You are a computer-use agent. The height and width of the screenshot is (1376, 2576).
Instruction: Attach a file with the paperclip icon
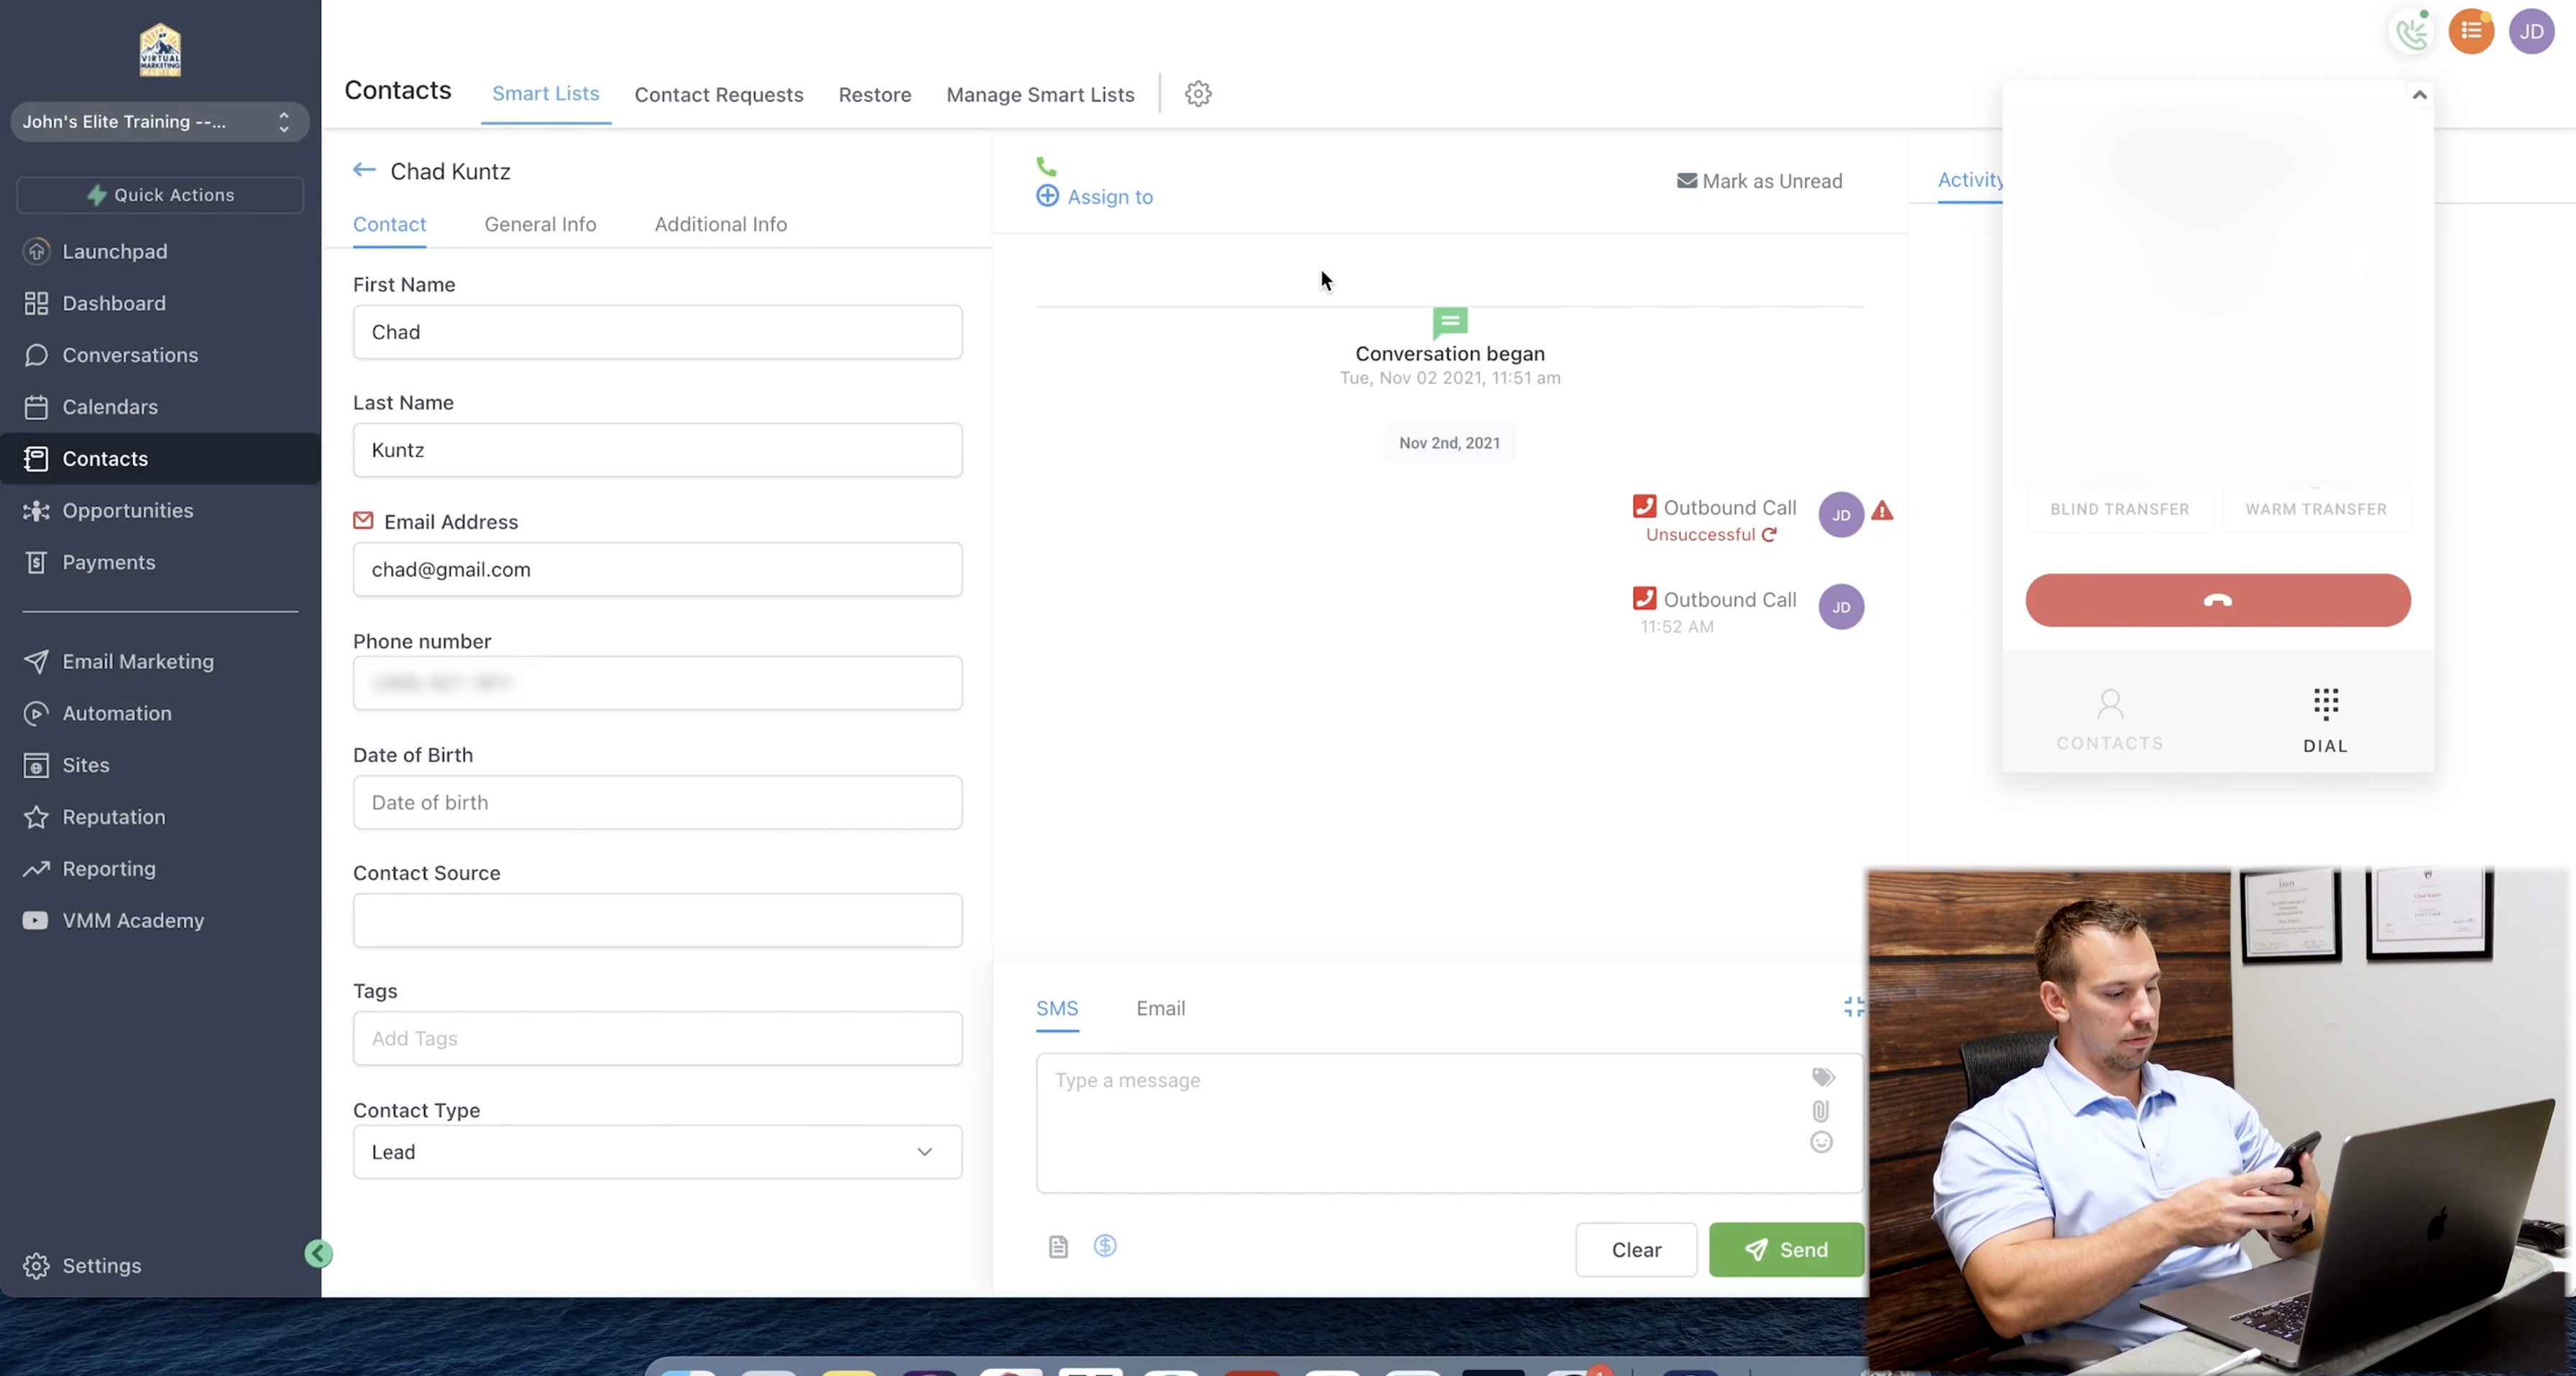[x=1820, y=1111]
